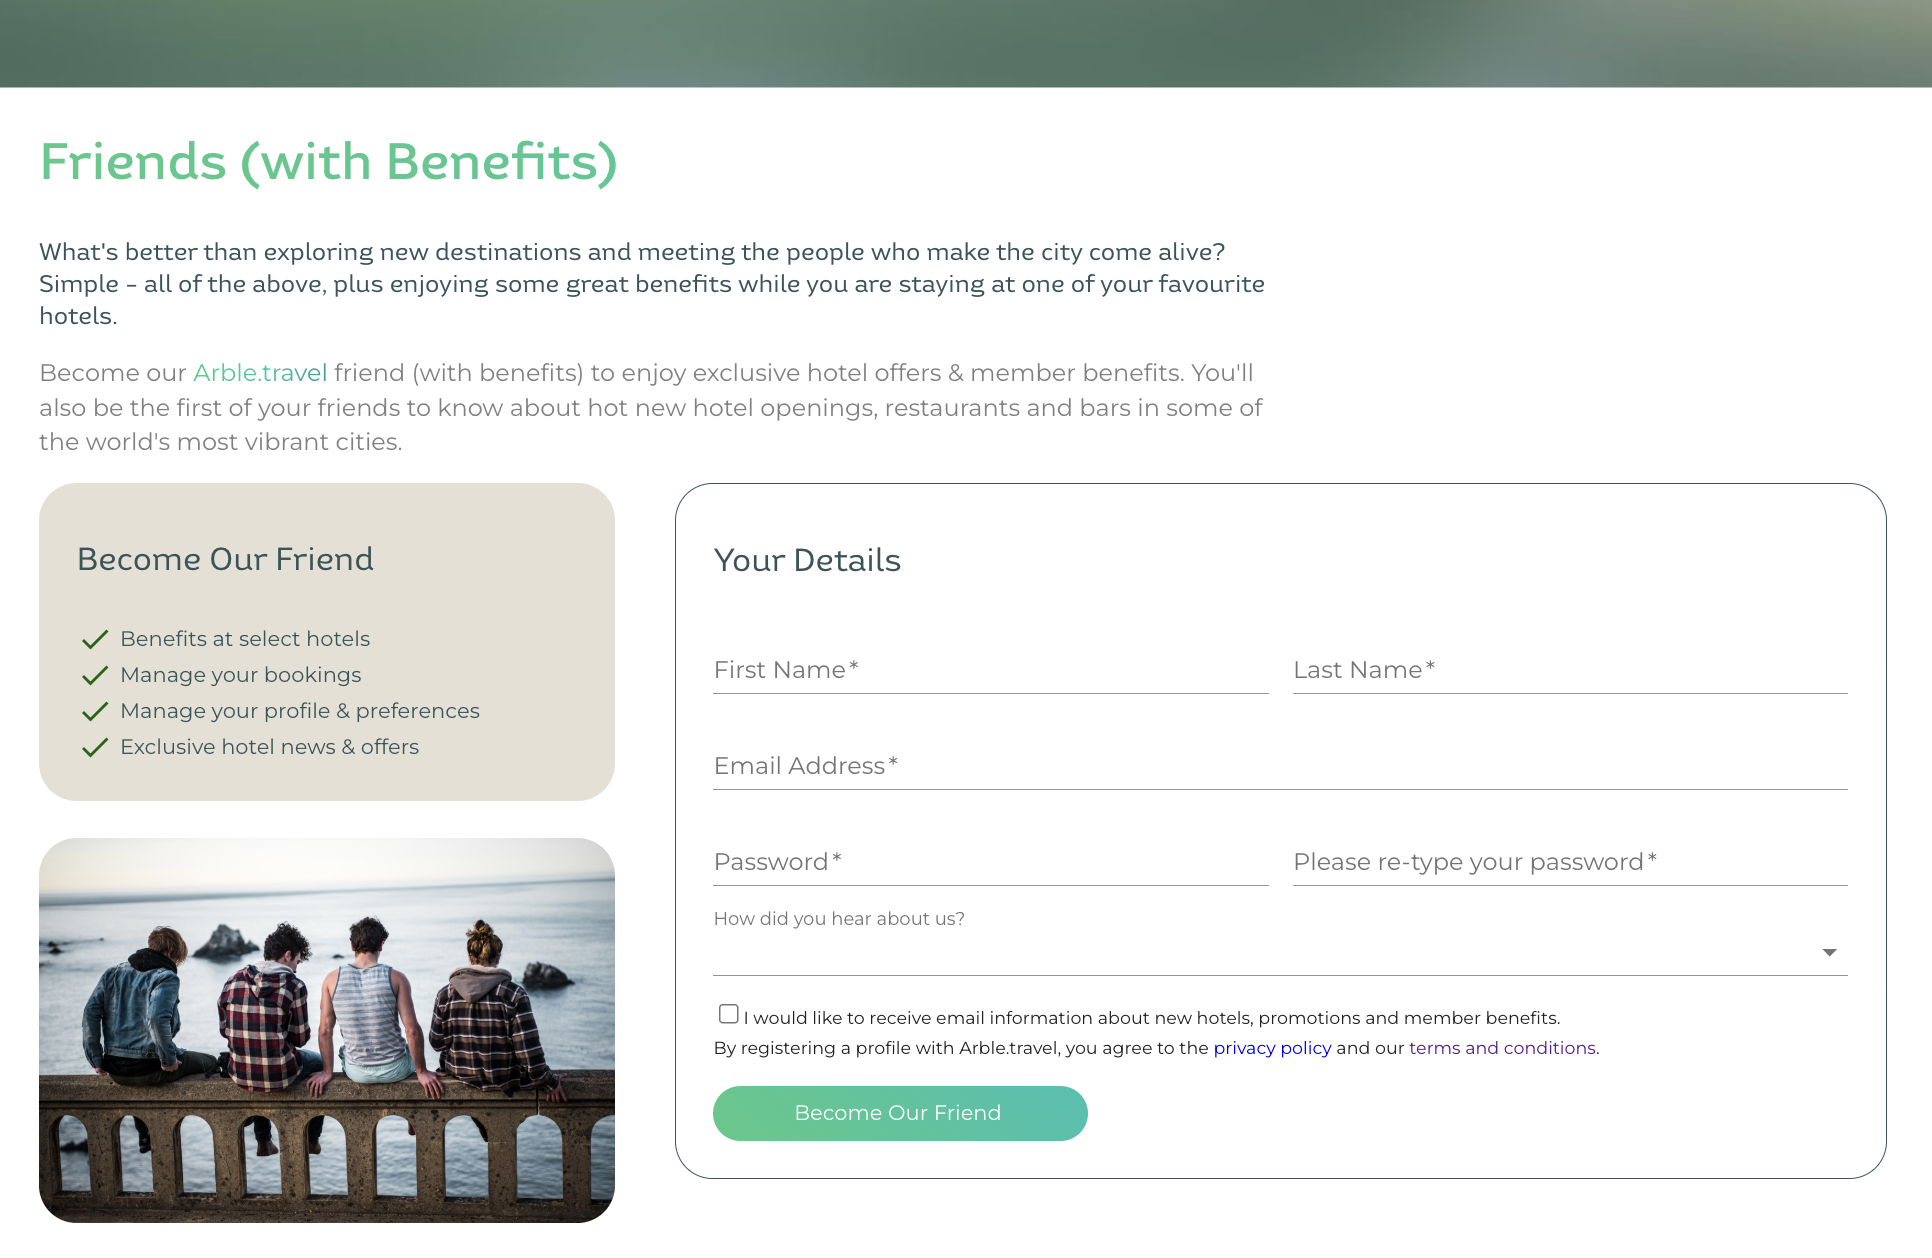Click the checkmark next to Exclusive hotel news & offers
The height and width of the screenshot is (1258, 1932).
click(95, 748)
